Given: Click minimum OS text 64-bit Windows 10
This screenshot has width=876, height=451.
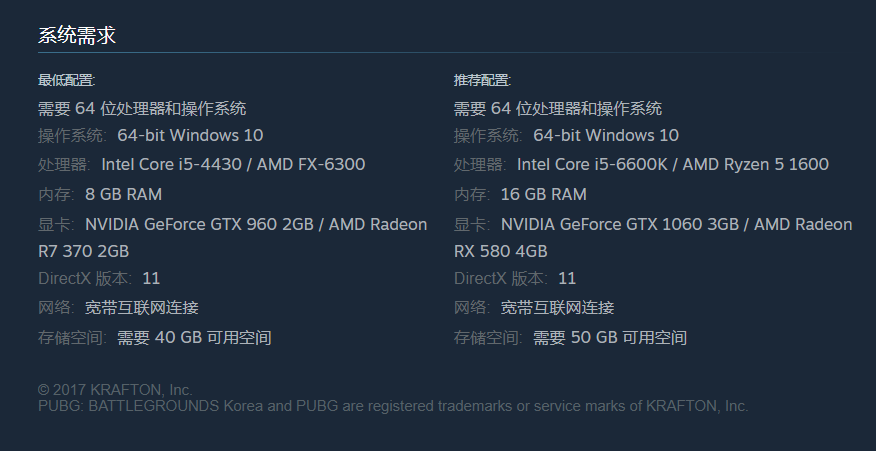Looking at the screenshot, I should pos(190,135).
